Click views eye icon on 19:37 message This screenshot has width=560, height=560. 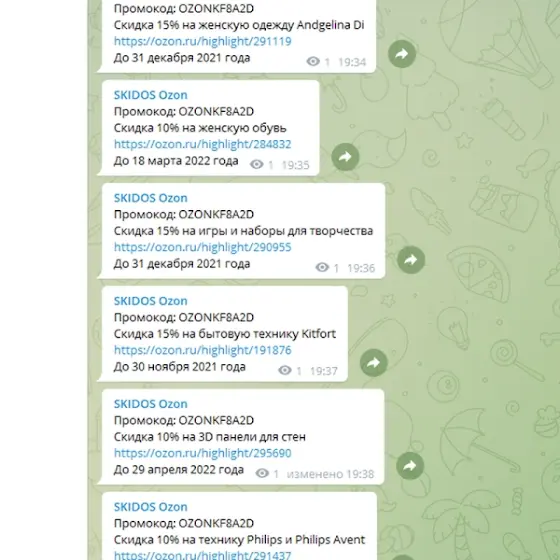285,370
